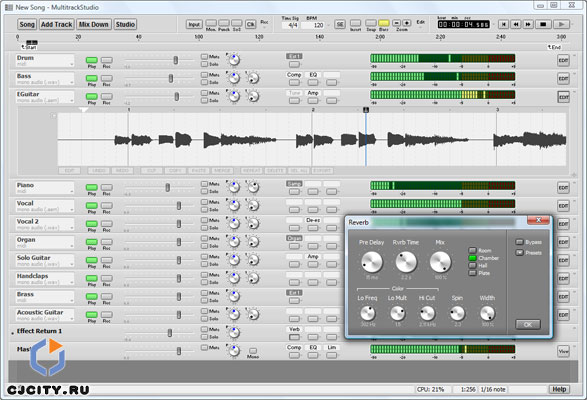Click the zoom out minus button
This screenshot has width=587, height=400.
(397, 23)
